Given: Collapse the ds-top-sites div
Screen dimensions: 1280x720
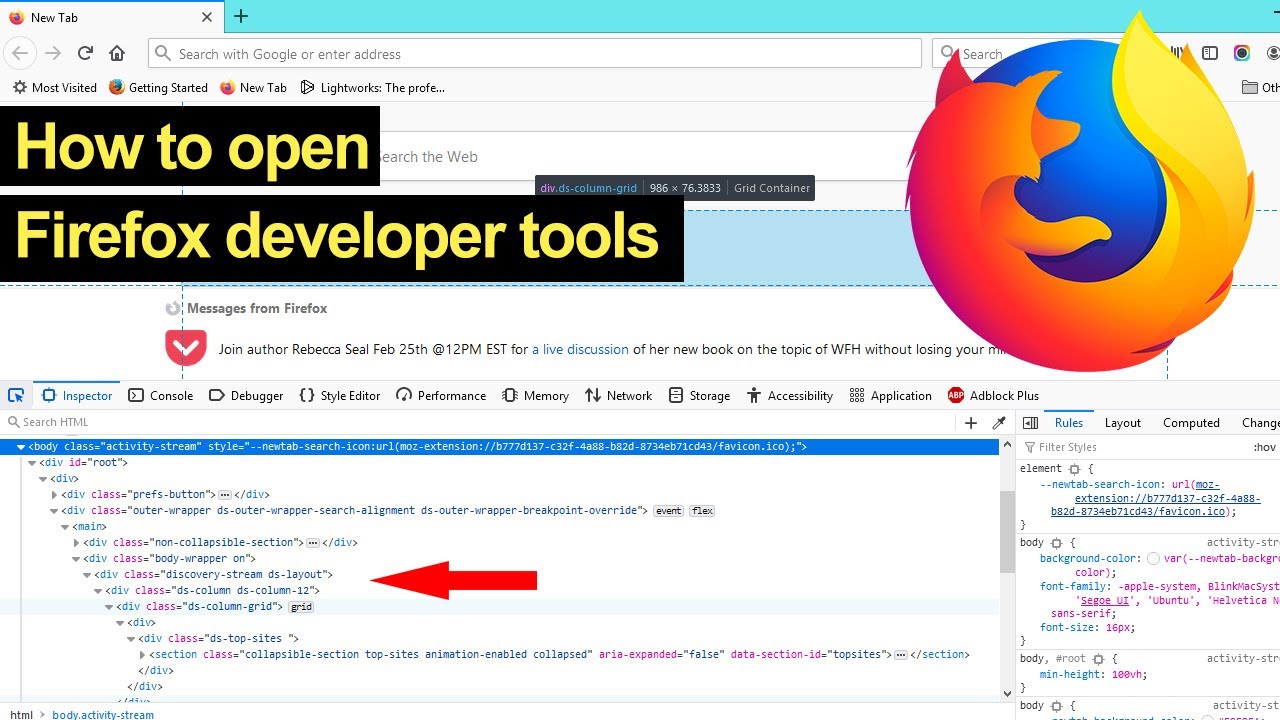Looking at the screenshot, I should [131, 639].
